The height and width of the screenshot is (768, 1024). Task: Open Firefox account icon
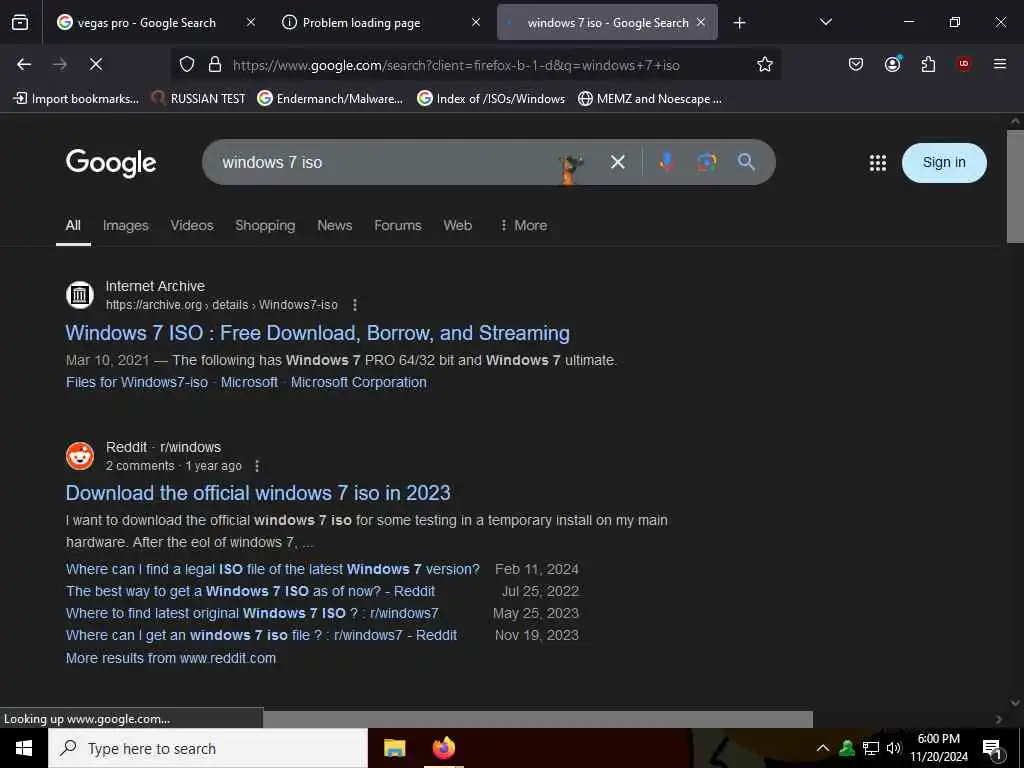pyautogui.click(x=892, y=64)
